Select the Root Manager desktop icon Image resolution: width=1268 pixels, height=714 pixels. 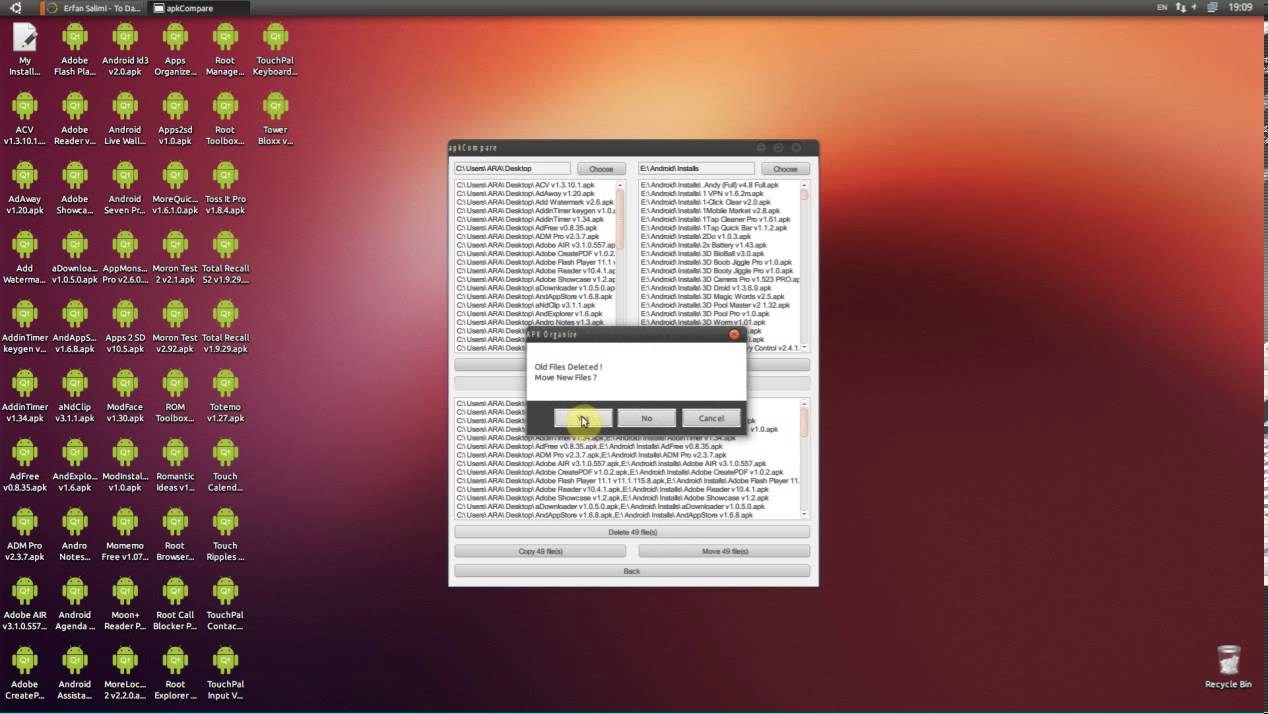[x=225, y=50]
